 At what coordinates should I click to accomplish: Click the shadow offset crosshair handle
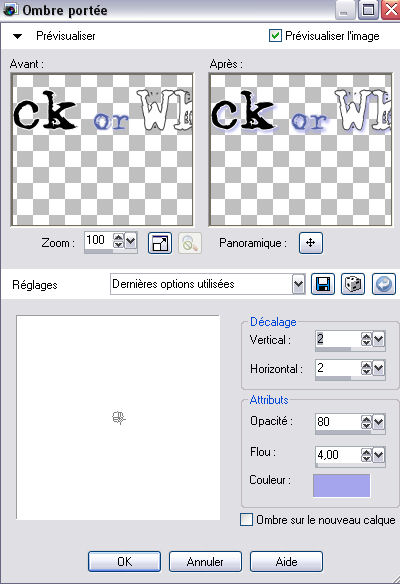pyautogui.click(x=119, y=418)
